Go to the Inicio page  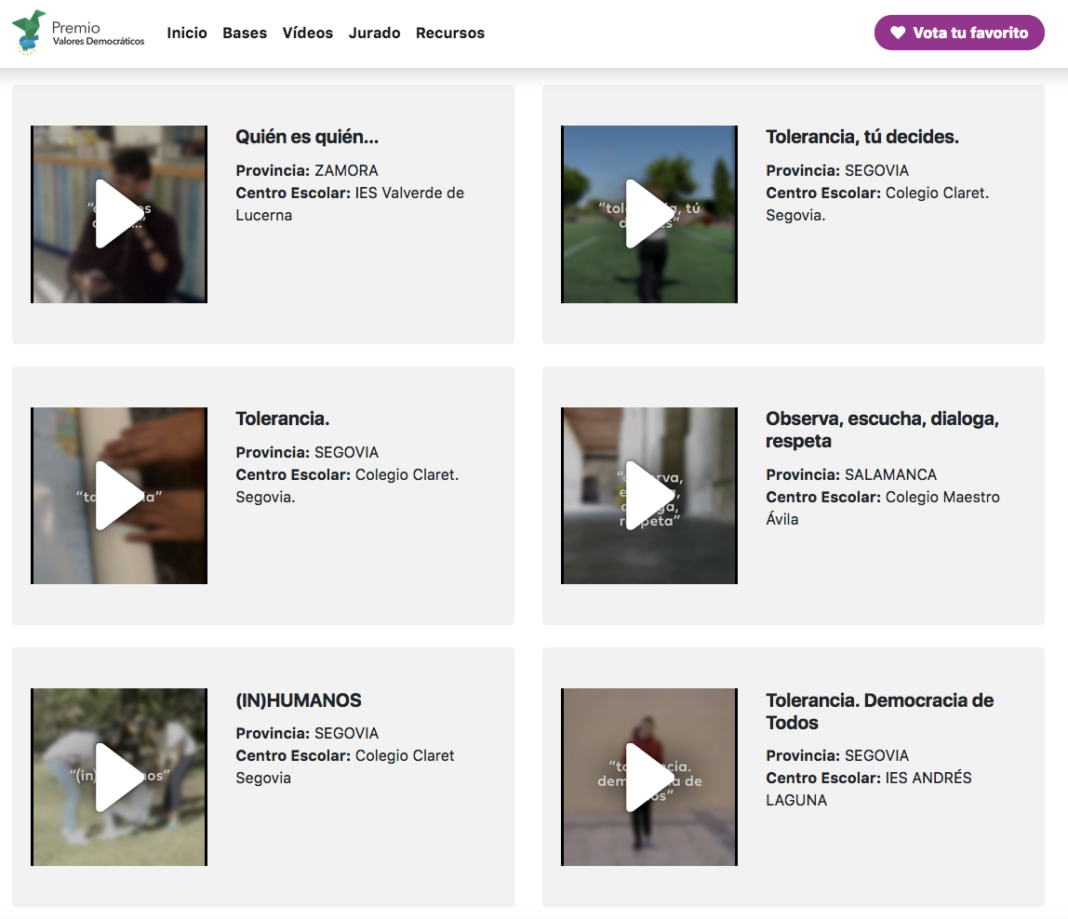coord(187,33)
